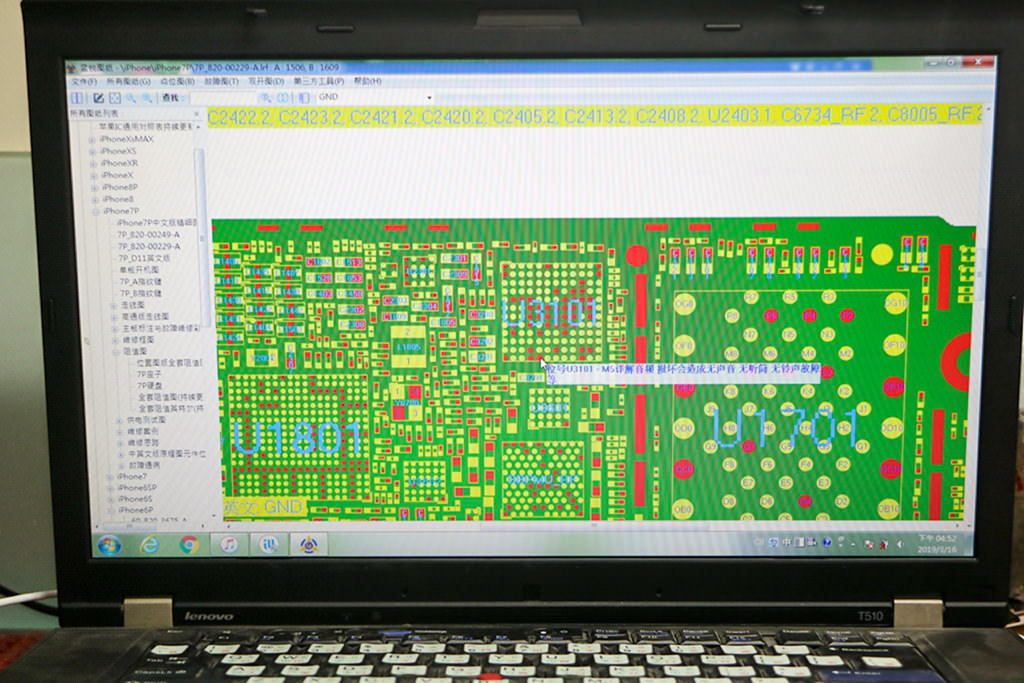Click the second magnifier zoom icon
1024x683 pixels.
[147, 98]
